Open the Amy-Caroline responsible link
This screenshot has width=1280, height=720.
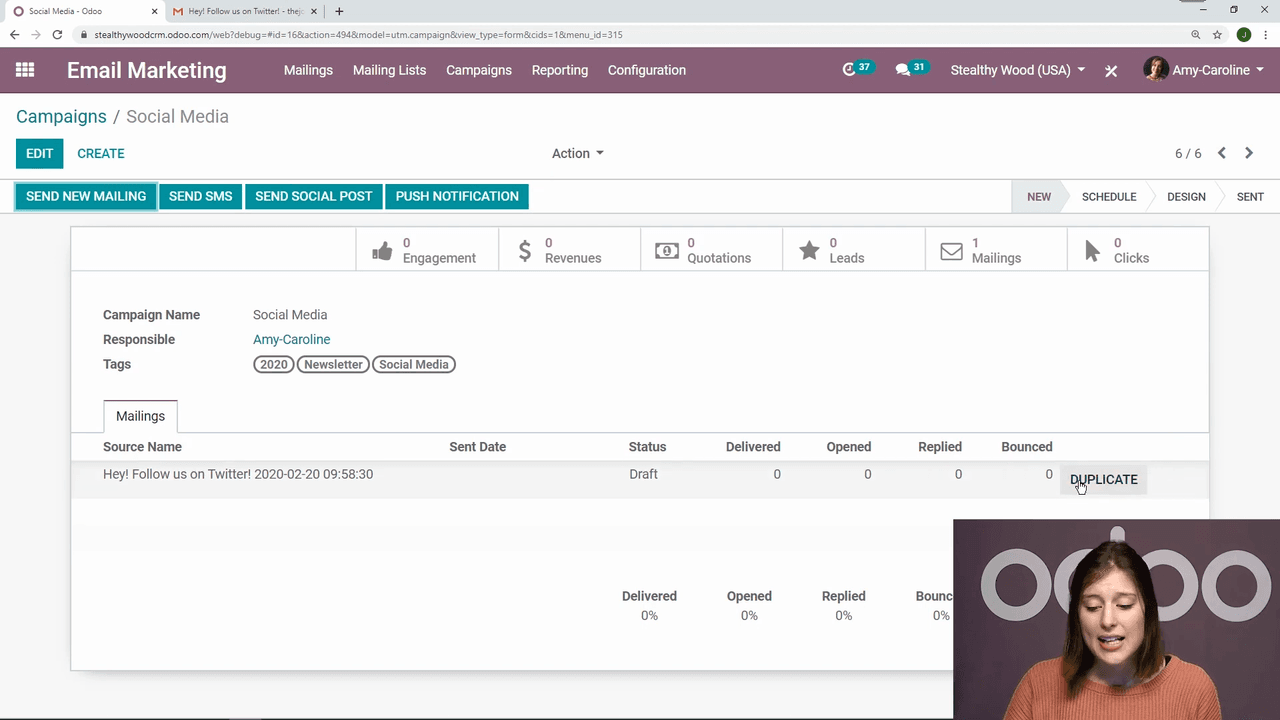291,339
